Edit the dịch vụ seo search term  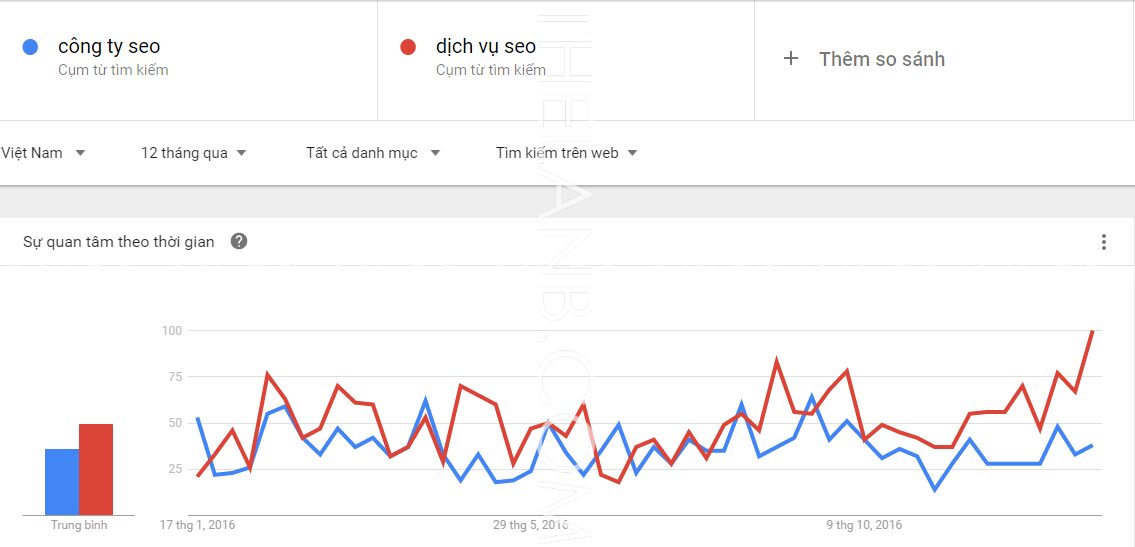(x=486, y=46)
